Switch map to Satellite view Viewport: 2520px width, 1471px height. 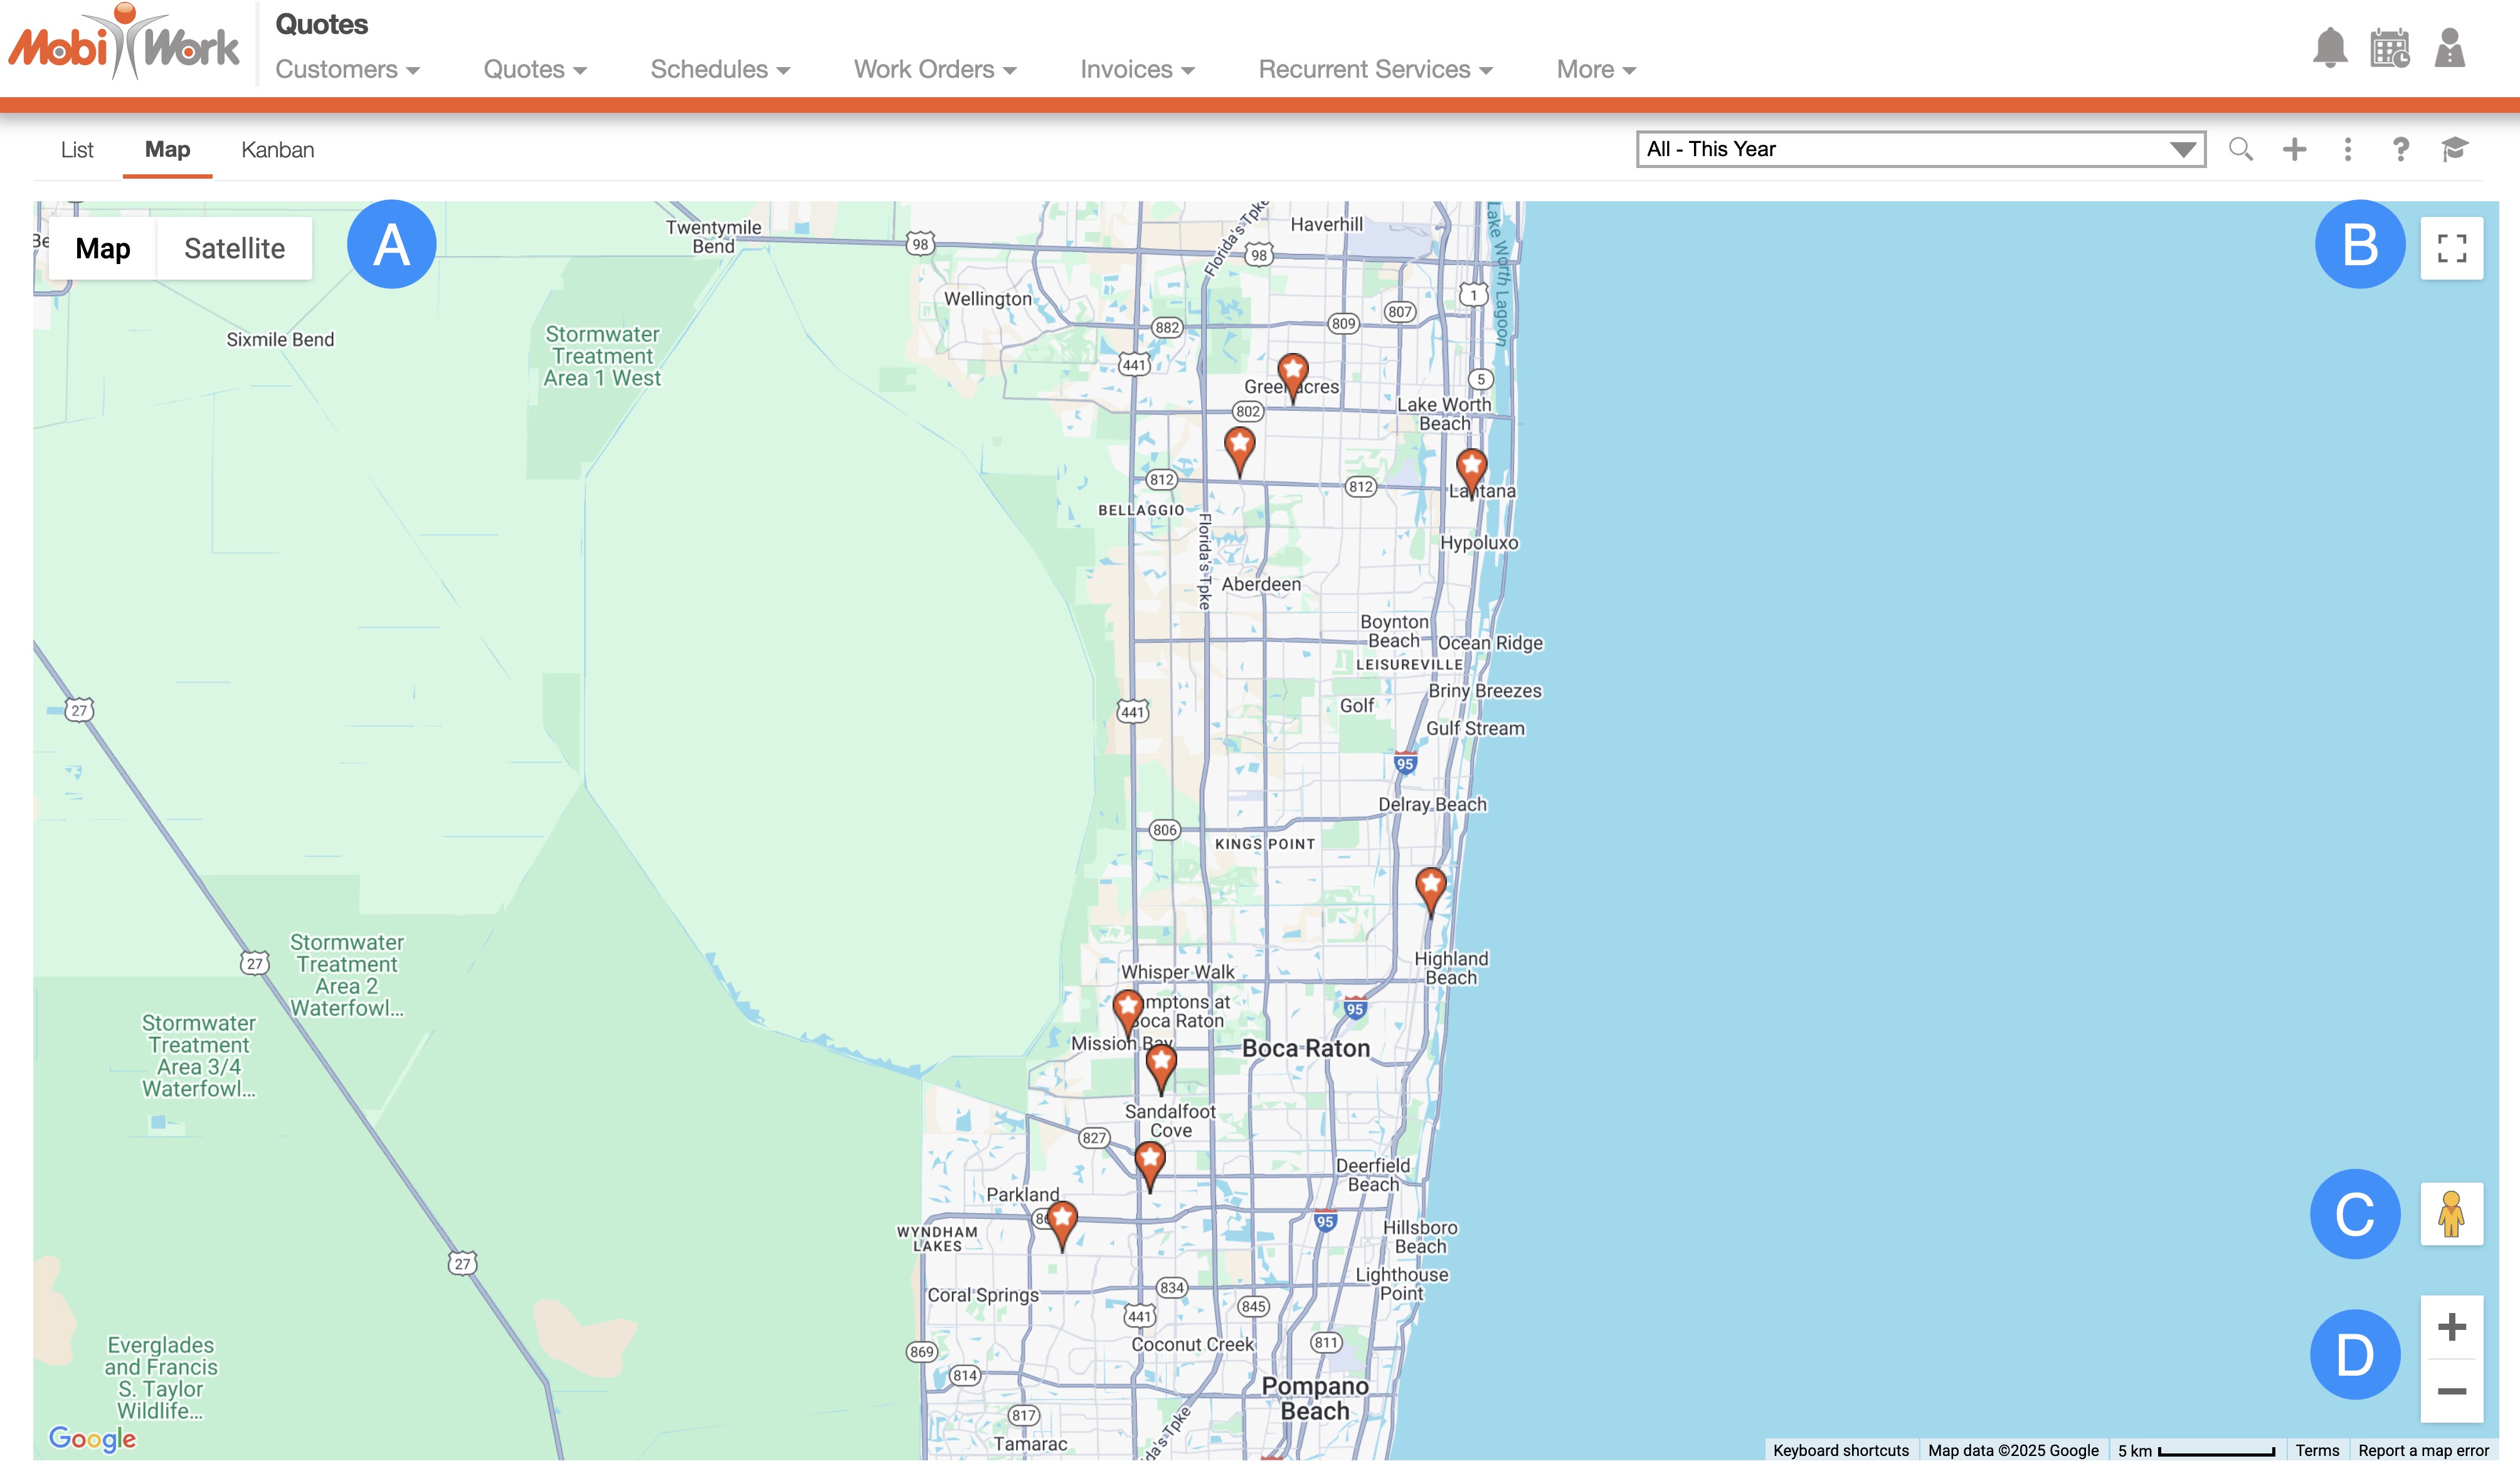point(234,249)
